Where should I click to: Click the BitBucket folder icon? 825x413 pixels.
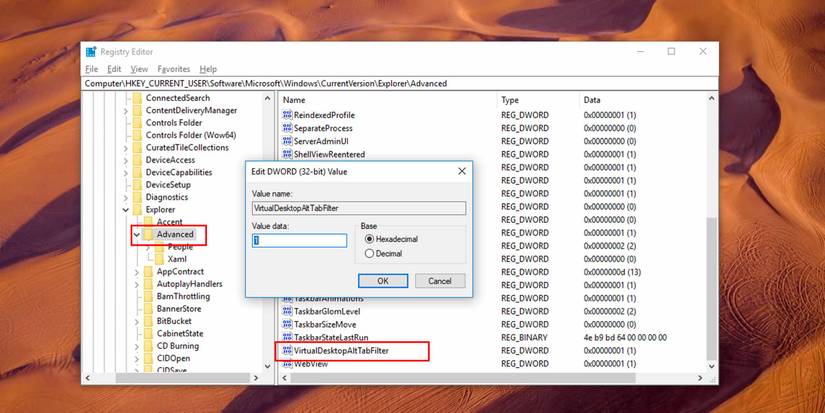(x=148, y=321)
